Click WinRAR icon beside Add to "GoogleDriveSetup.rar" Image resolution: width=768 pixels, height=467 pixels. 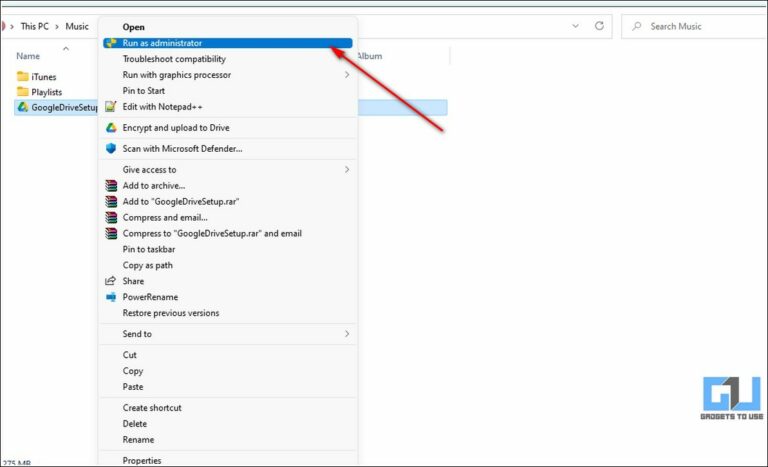[111, 201]
